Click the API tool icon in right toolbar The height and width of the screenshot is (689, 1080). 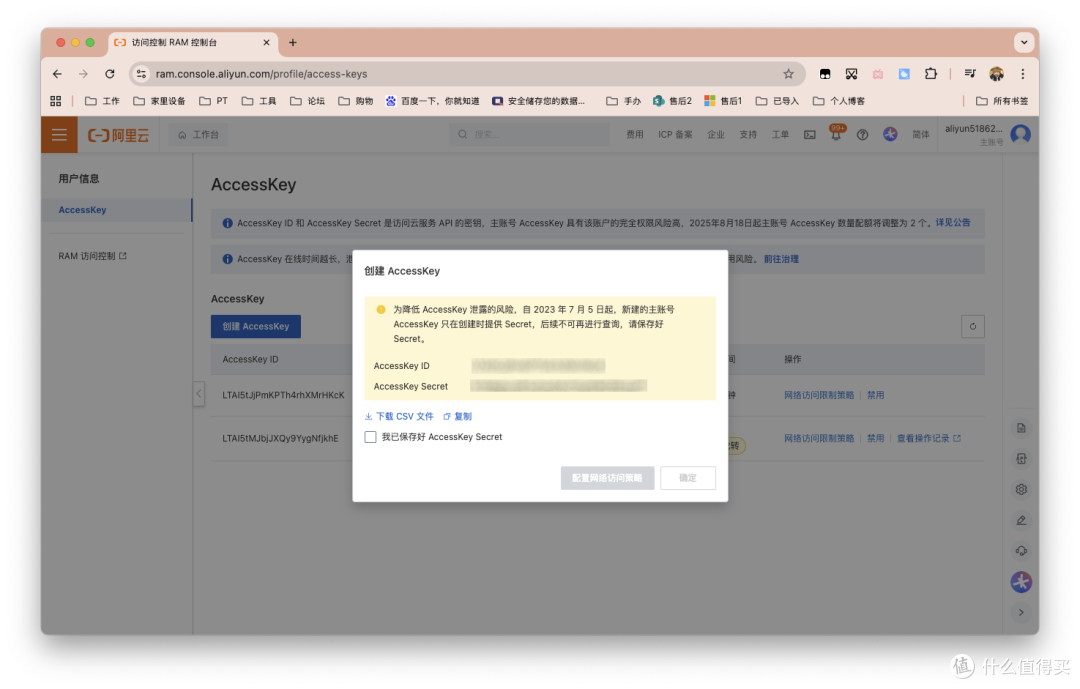pos(1021,459)
